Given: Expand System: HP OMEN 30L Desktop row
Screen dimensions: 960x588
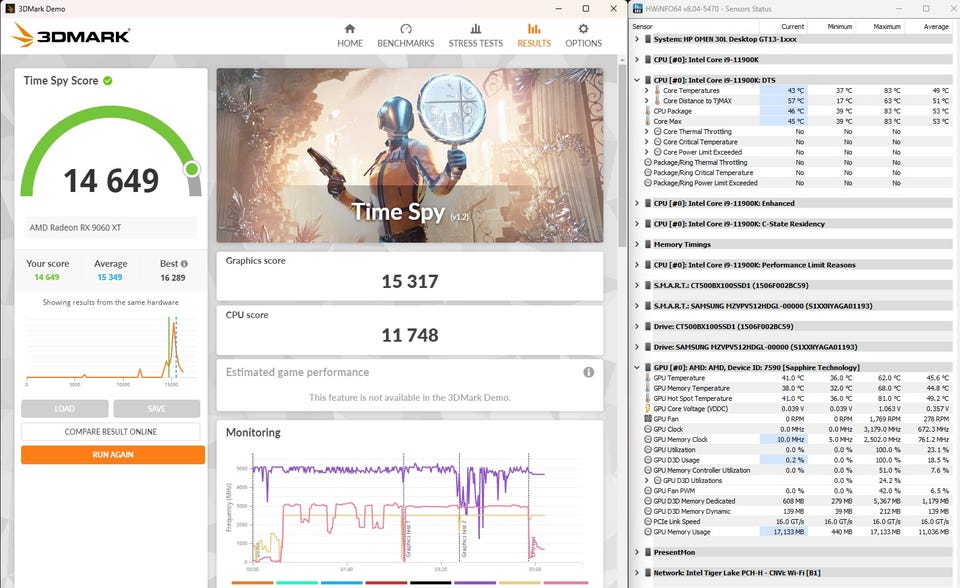Looking at the screenshot, I should (637, 39).
